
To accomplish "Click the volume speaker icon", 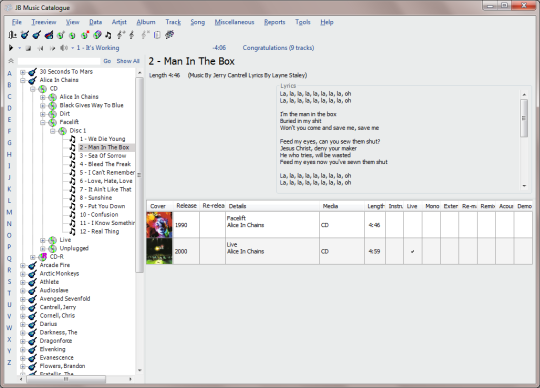I will (64, 48).
